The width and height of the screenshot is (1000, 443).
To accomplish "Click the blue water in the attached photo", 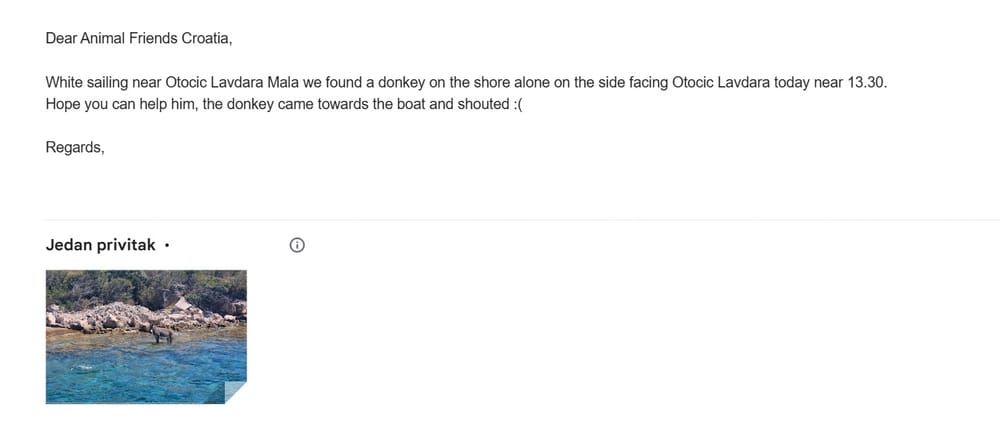I will point(120,375).
